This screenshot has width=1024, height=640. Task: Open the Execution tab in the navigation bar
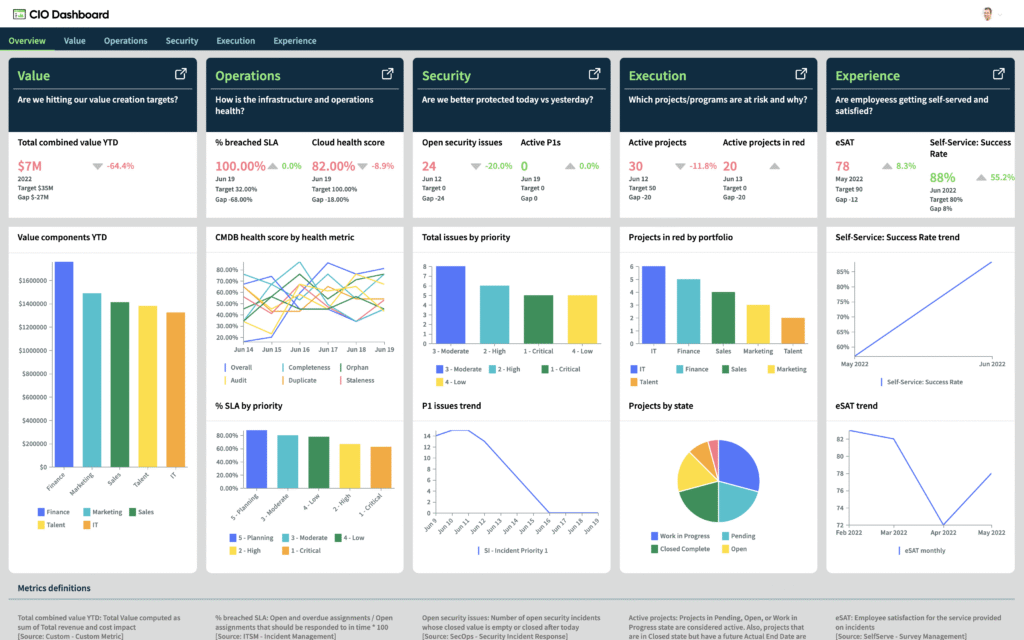235,40
